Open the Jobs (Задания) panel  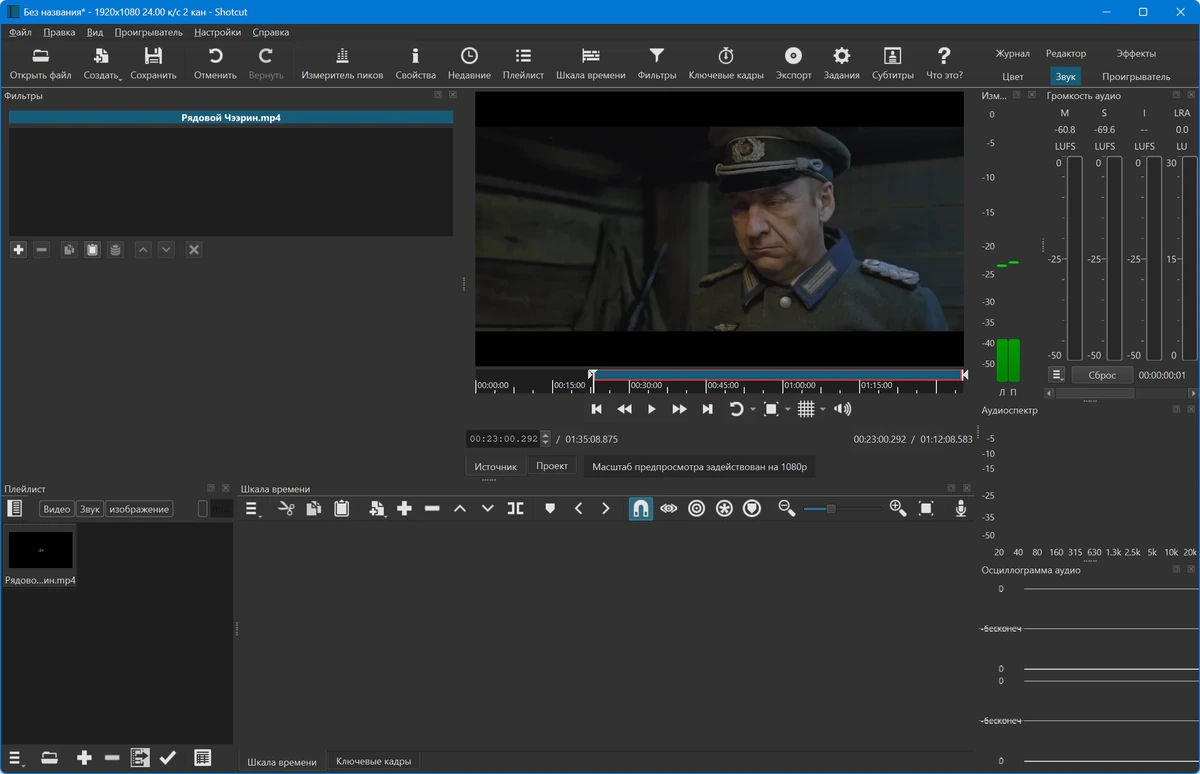pos(842,63)
